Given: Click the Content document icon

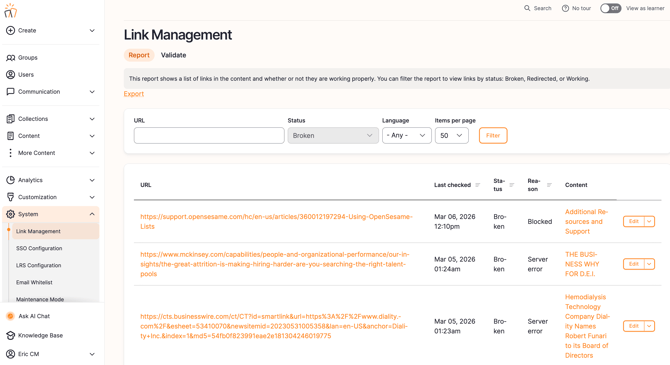Looking at the screenshot, I should 10,136.
